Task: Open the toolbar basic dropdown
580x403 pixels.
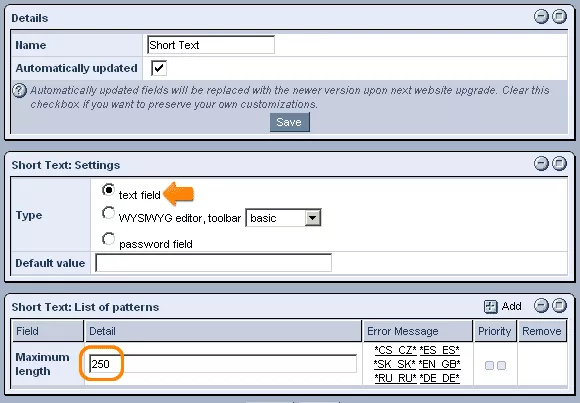Action: click(283, 218)
